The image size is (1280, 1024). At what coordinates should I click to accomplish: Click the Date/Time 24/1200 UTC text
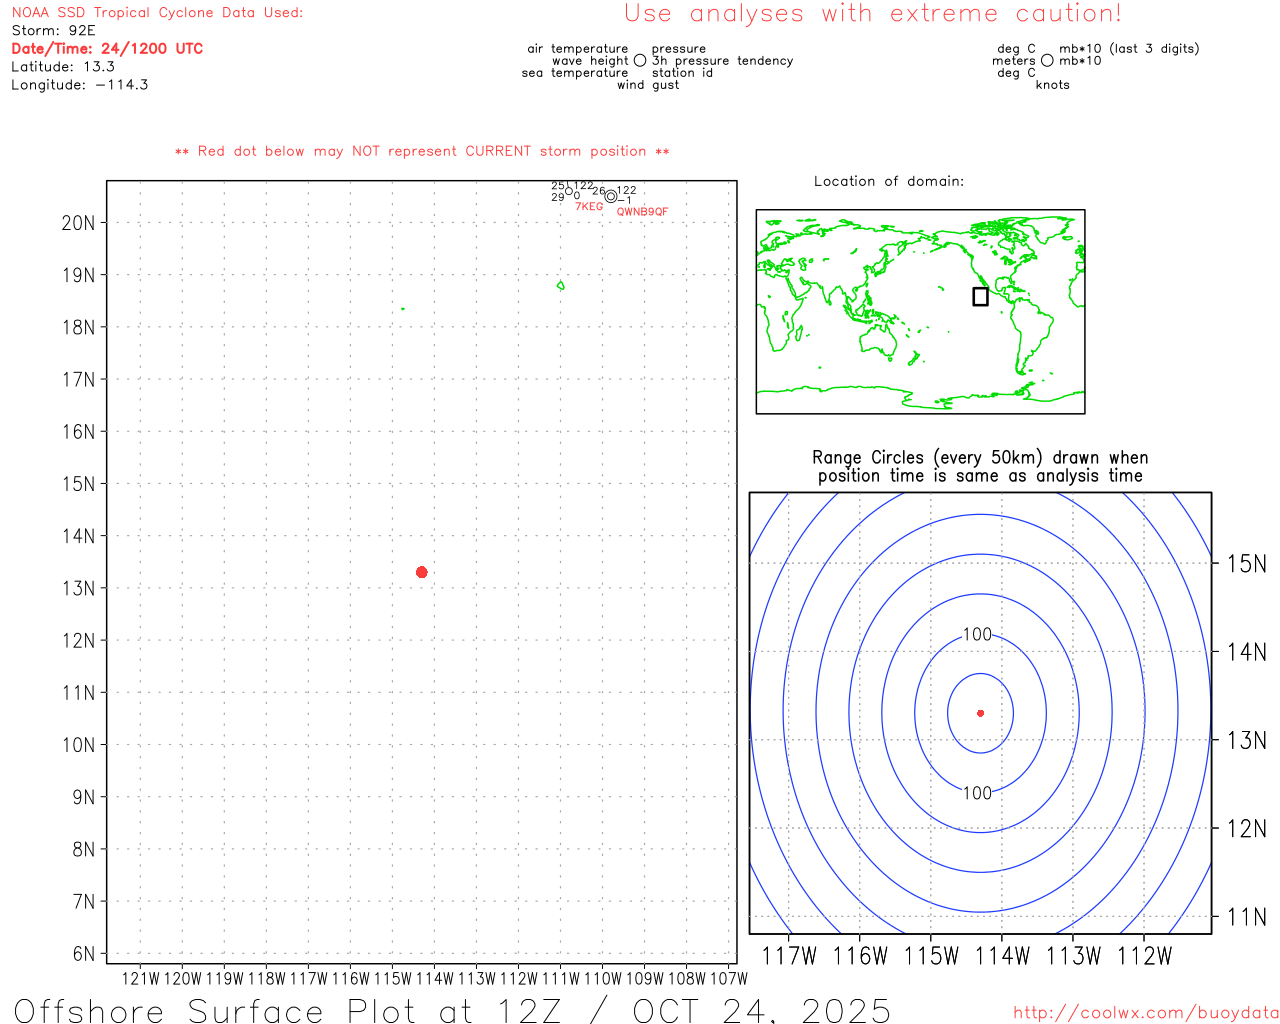pos(107,49)
